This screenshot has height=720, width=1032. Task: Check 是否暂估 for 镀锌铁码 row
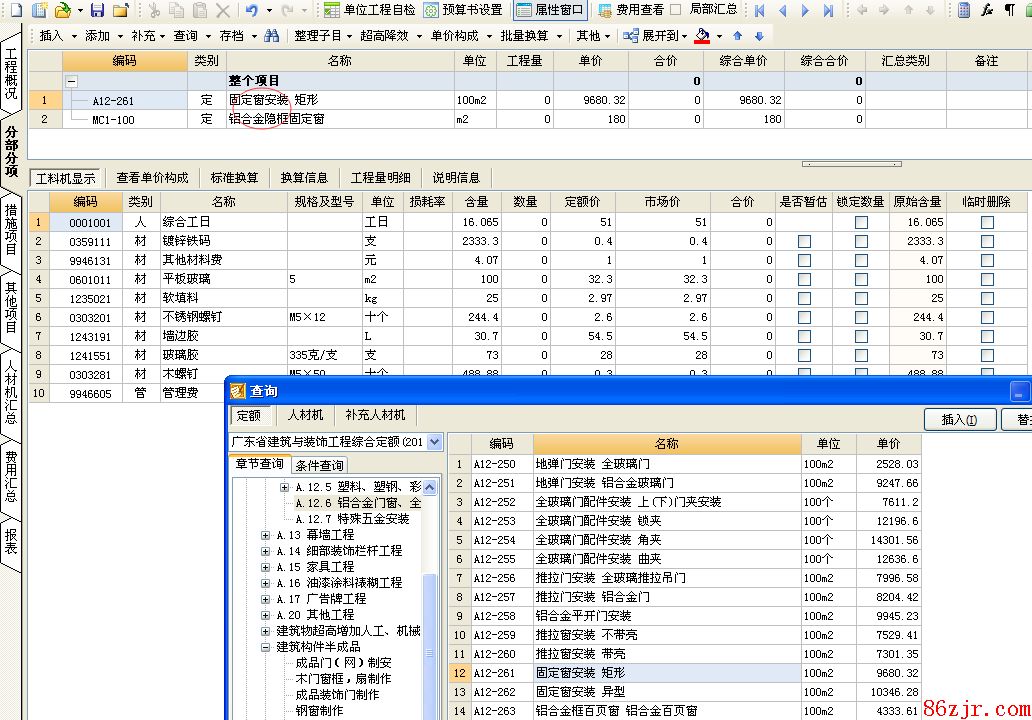coord(804,241)
